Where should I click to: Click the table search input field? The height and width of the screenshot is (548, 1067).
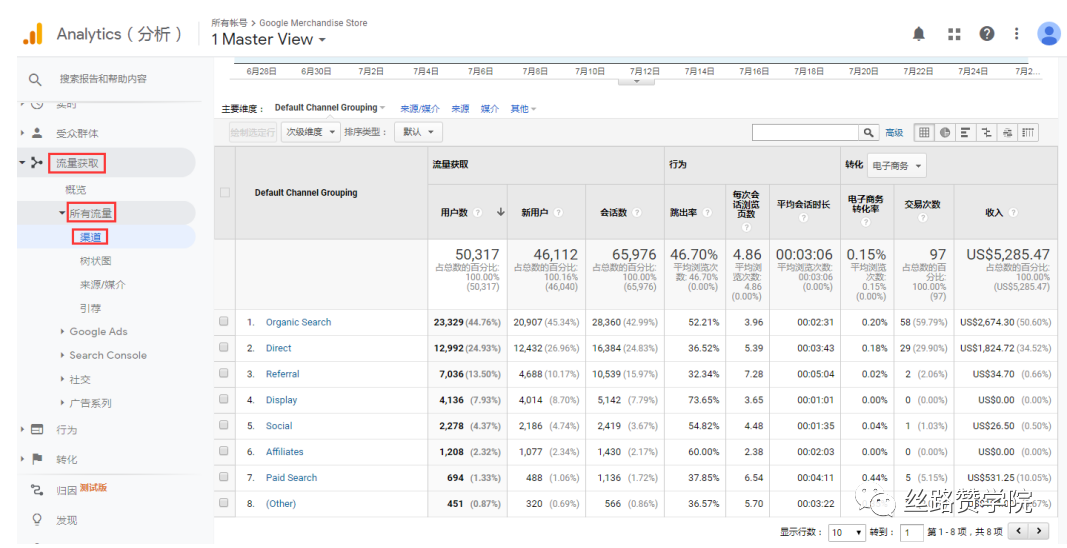(x=806, y=133)
